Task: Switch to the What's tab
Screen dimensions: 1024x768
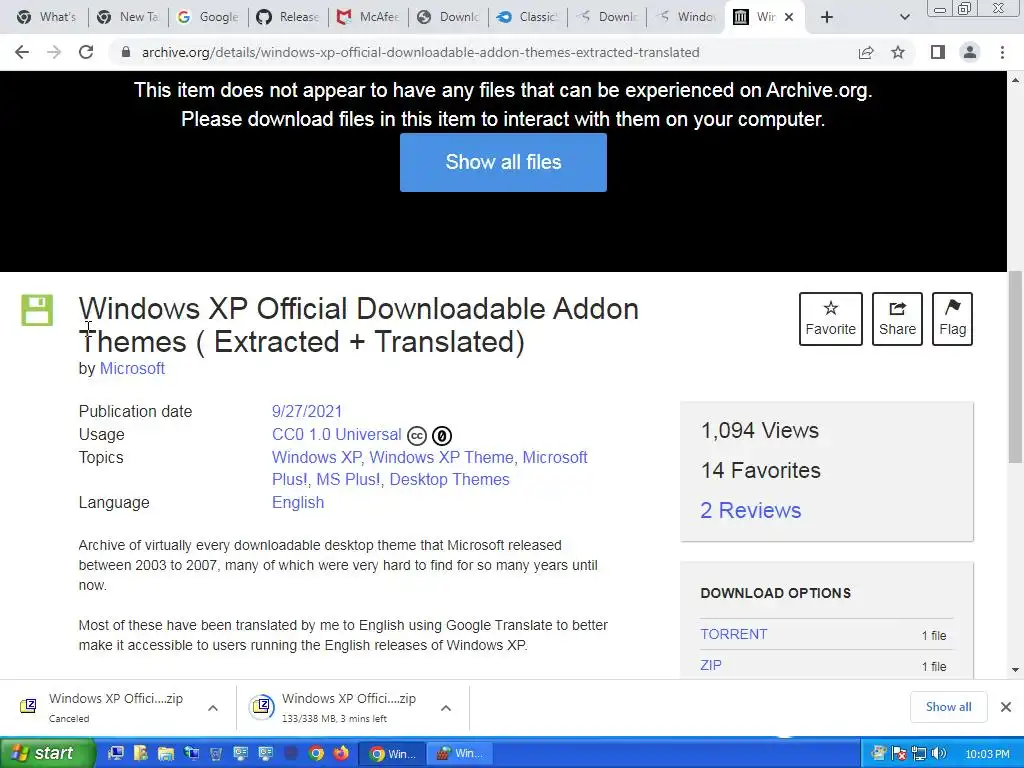Action: pos(46,17)
